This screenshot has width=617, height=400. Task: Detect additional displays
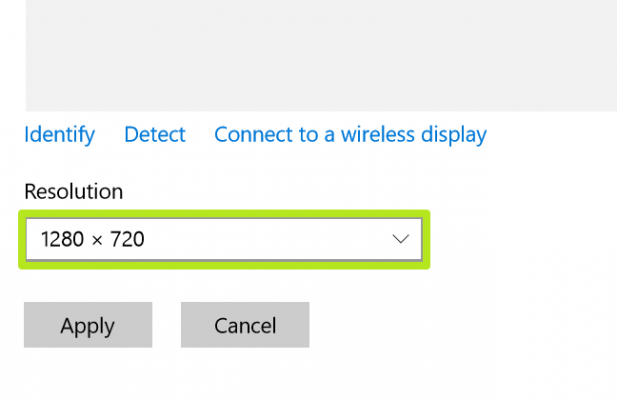(155, 134)
